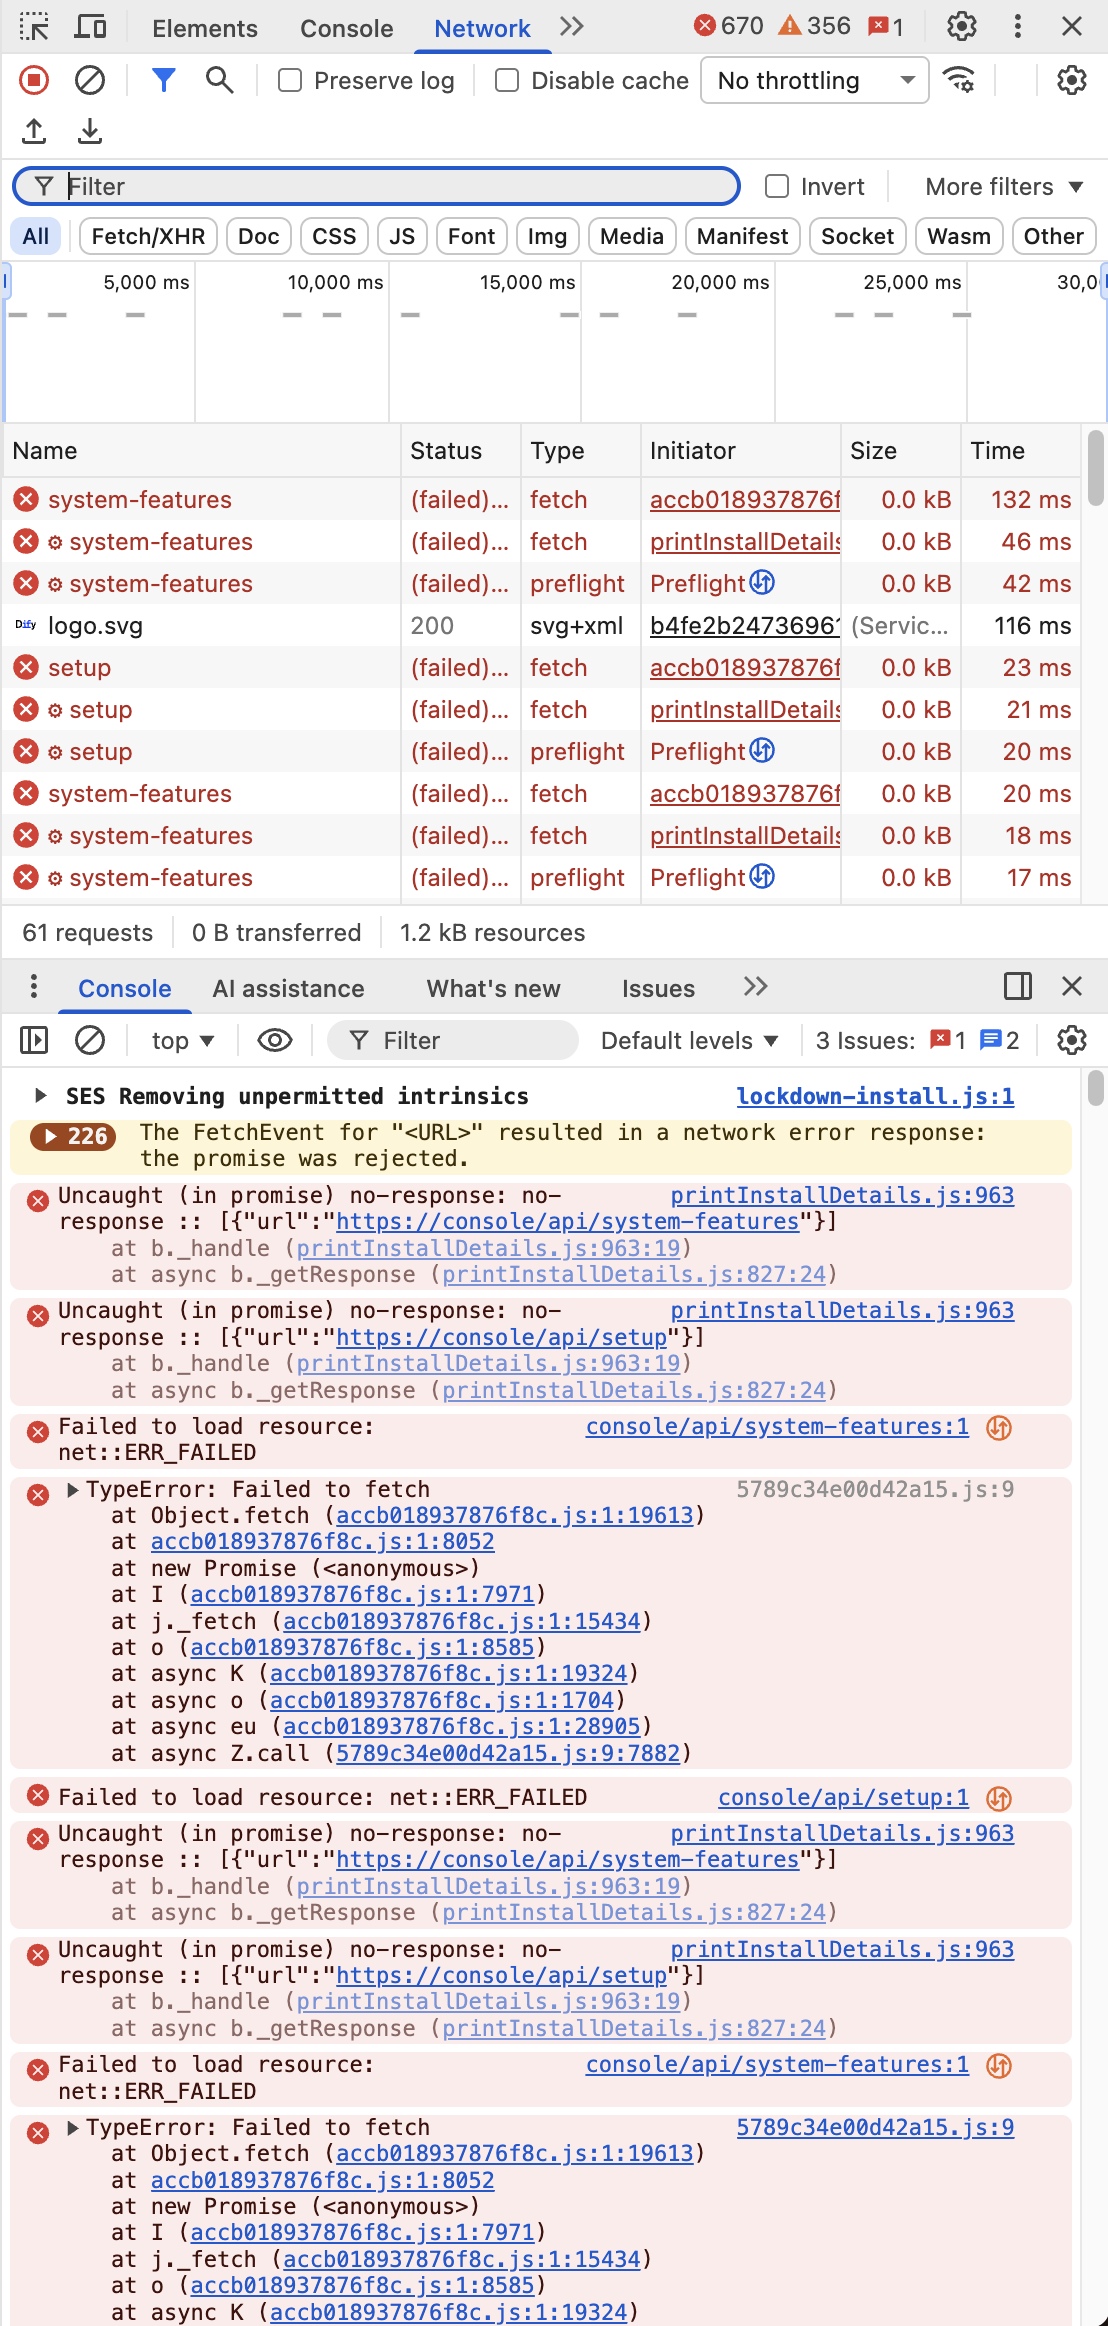Open Network panel settings gear
The image size is (1108, 2326).
click(1072, 80)
